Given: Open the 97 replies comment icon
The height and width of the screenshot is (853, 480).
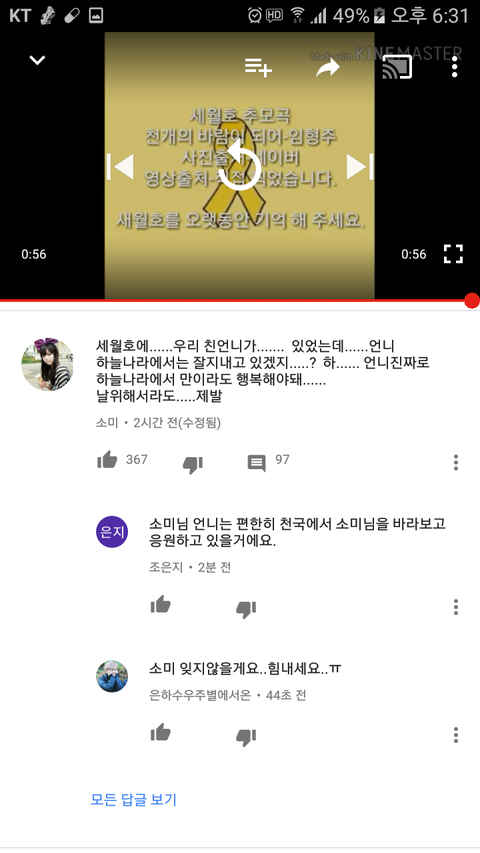Looking at the screenshot, I should pyautogui.click(x=257, y=463).
